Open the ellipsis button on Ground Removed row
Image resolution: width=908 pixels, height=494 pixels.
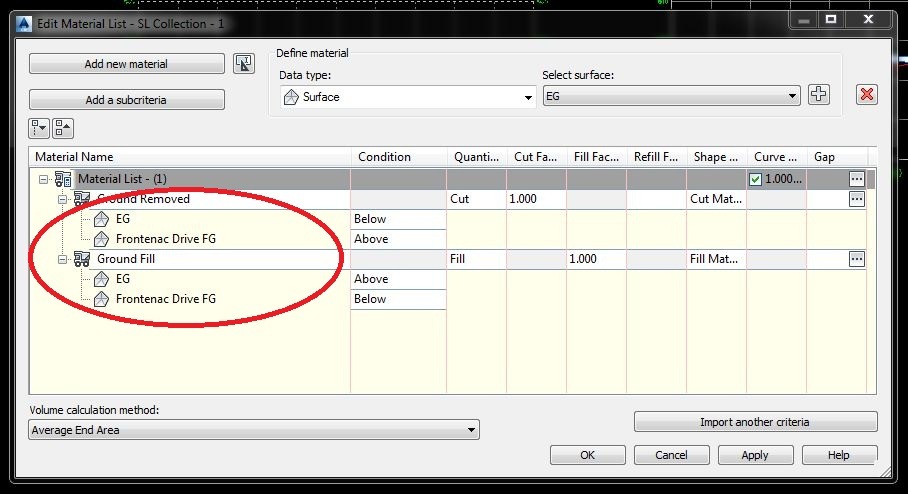point(856,199)
